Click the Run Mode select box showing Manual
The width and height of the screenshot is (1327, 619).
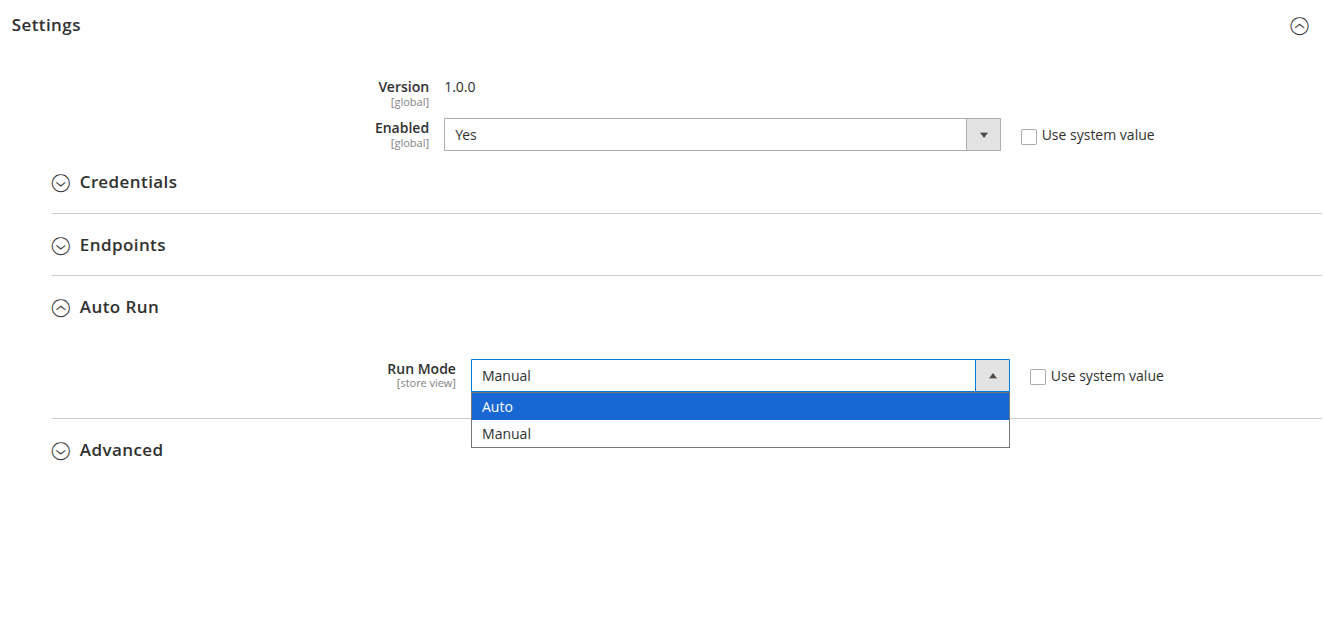pyautogui.click(x=740, y=376)
